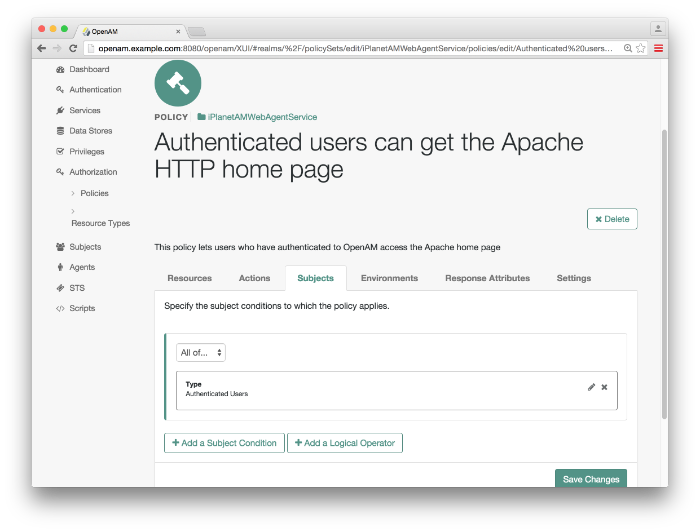The height and width of the screenshot is (532, 700).
Task: Select the Subjects tab
Action: [316, 278]
